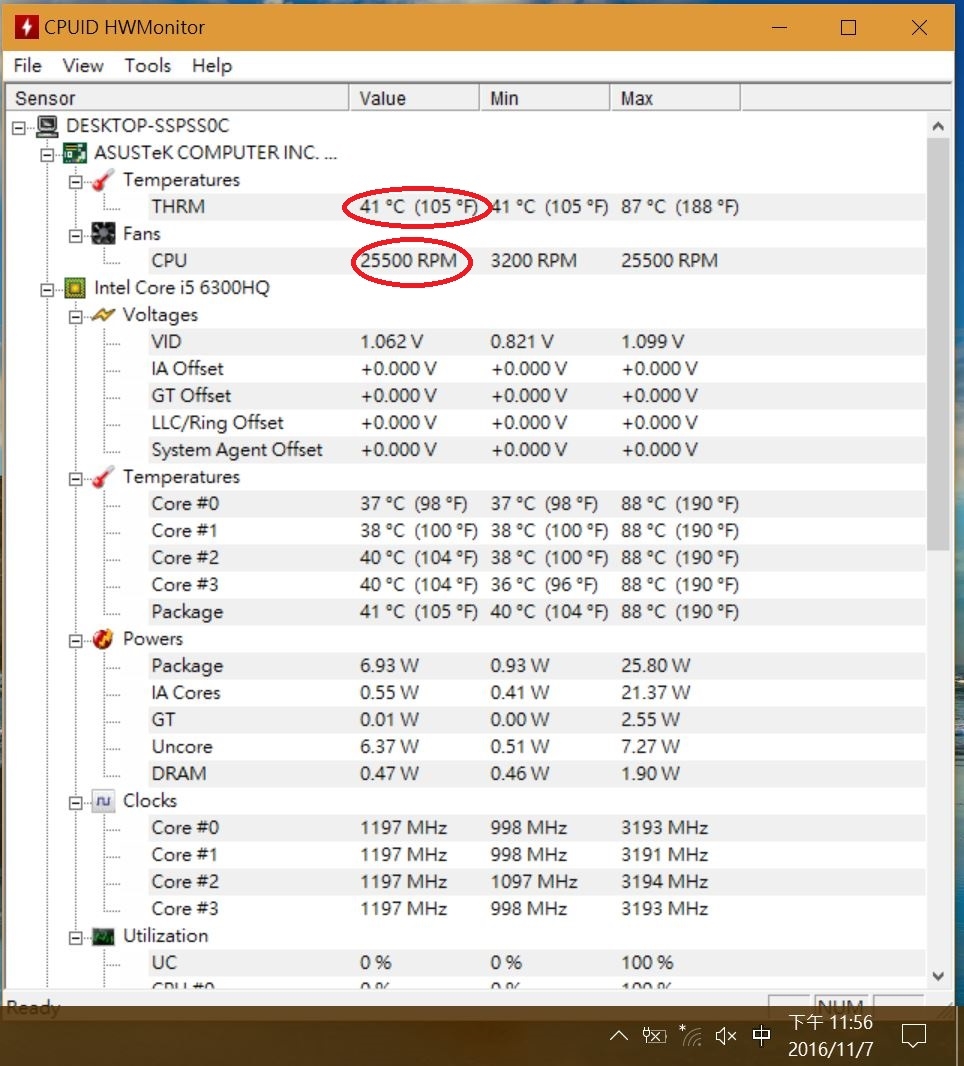Screen dimensions: 964x1066
Task: Click the 3200 RPM minimum fan value
Action: coord(534,261)
